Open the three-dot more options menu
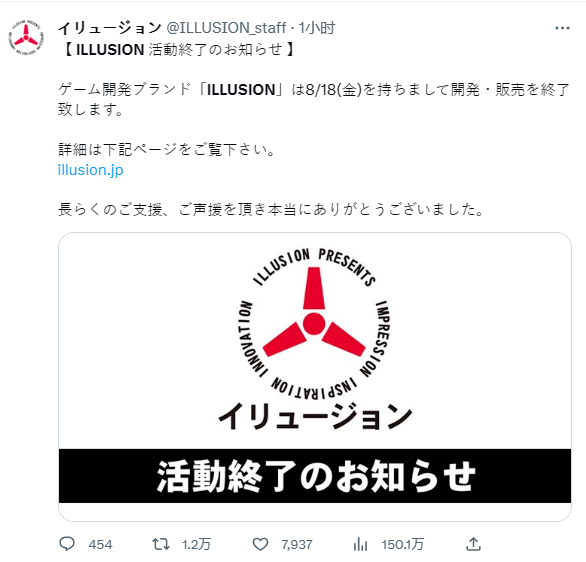Screen dimensions: 586x562 click(x=562, y=28)
